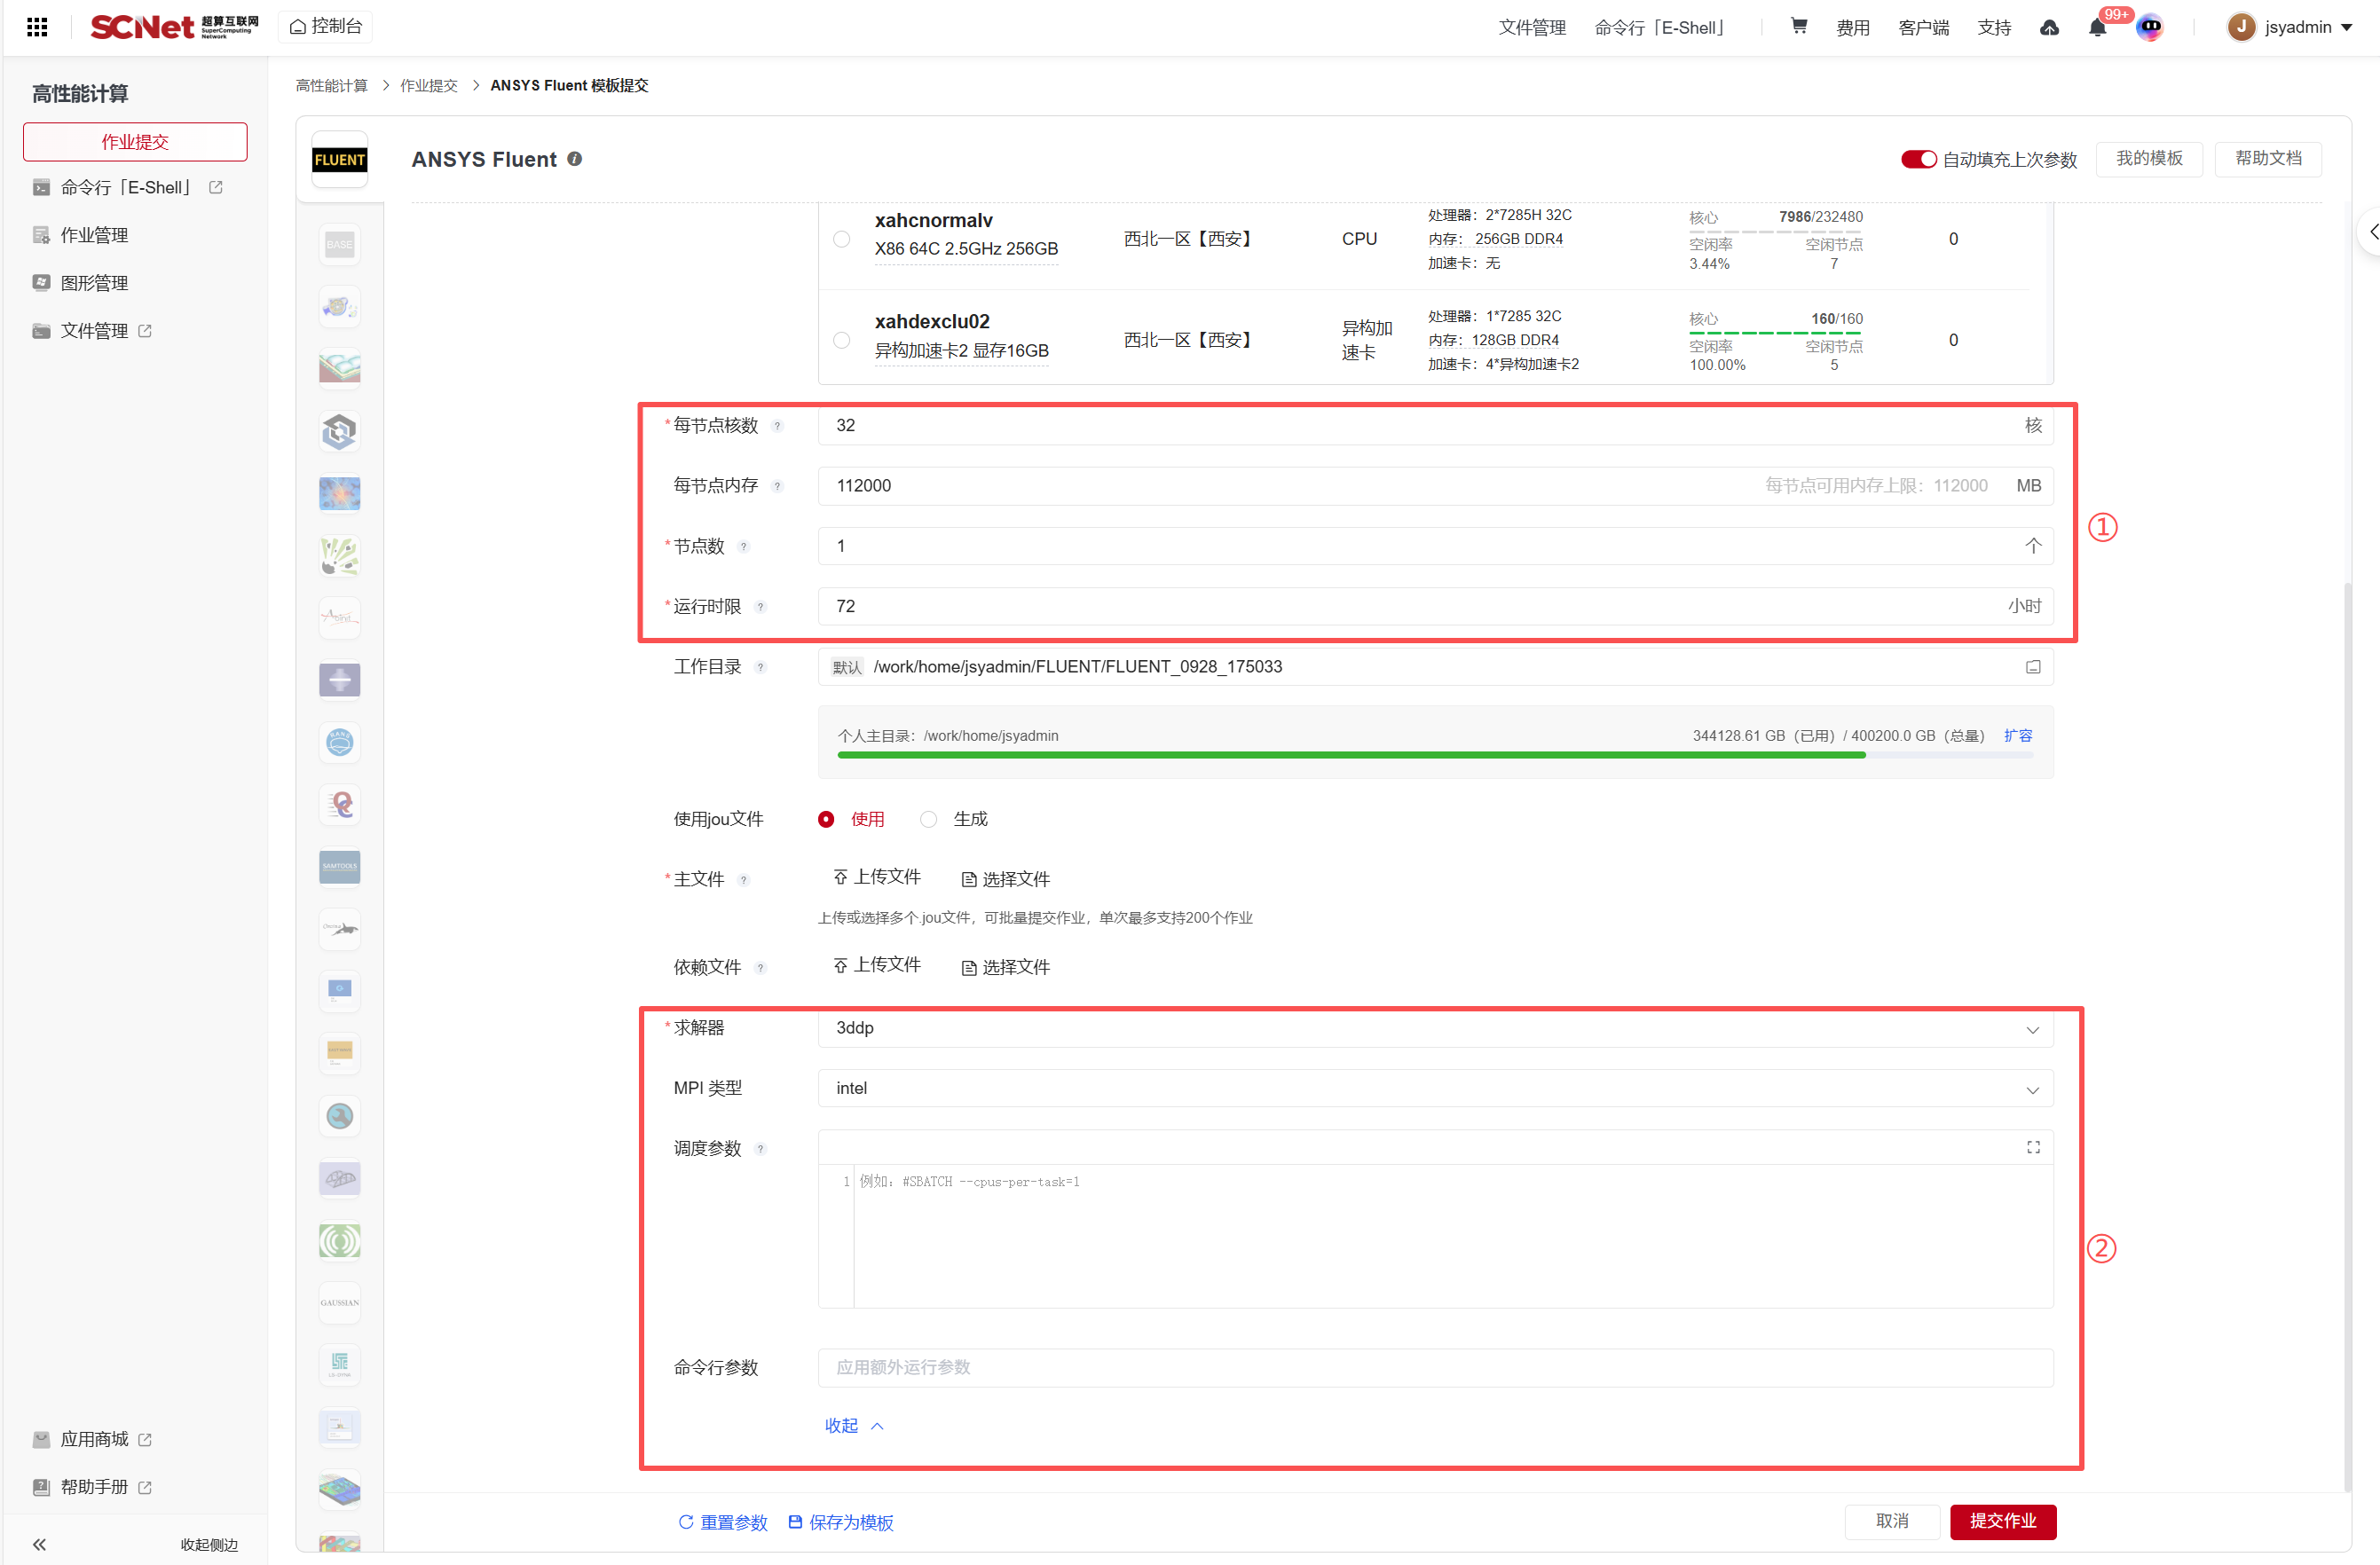Choose the 生成 jou file option
Screen dimensions: 2380x1565
point(929,819)
